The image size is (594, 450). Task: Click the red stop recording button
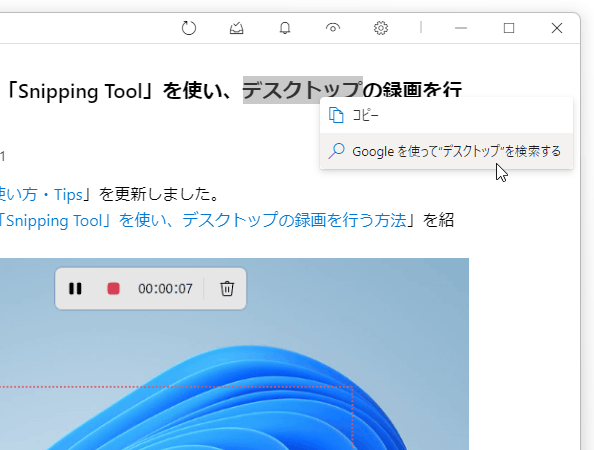113,289
